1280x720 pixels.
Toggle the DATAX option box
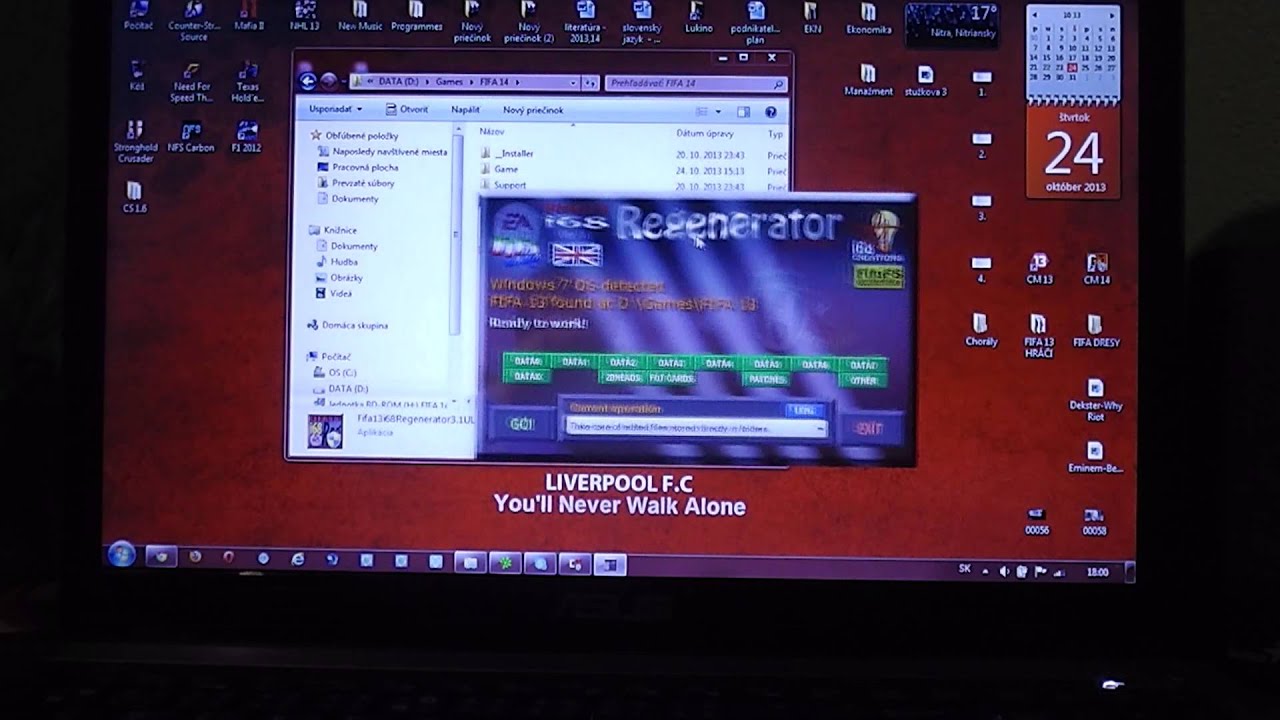(526, 377)
